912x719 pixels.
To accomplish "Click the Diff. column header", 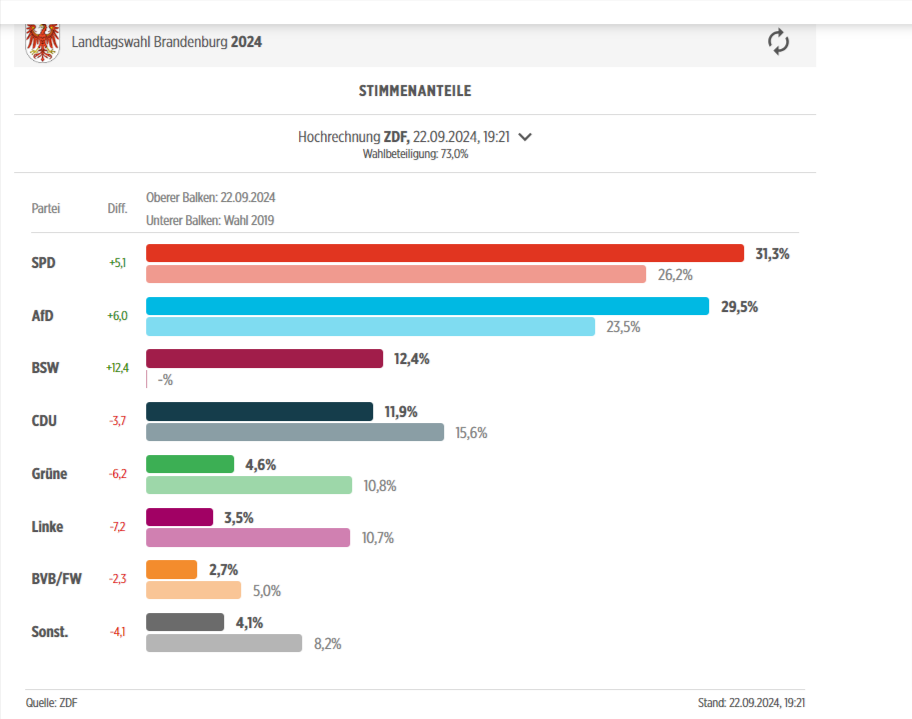I will pyautogui.click(x=118, y=209).
